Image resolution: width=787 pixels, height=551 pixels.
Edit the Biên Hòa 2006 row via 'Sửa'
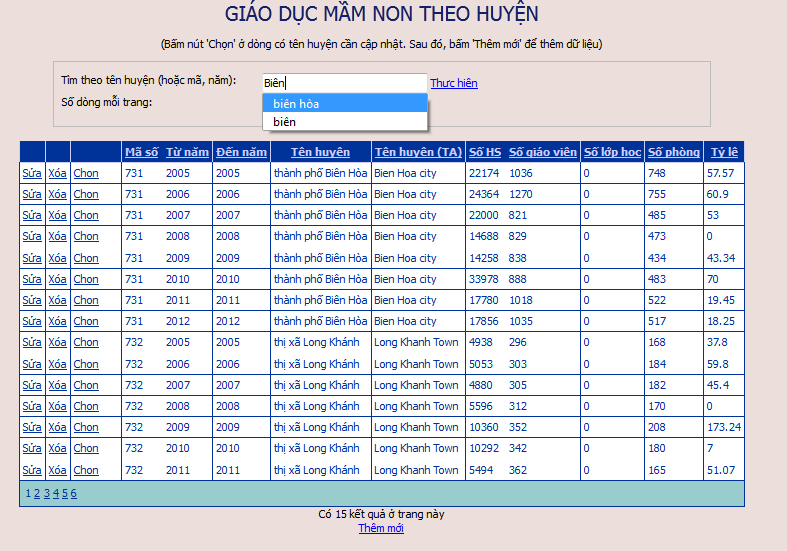(32, 194)
